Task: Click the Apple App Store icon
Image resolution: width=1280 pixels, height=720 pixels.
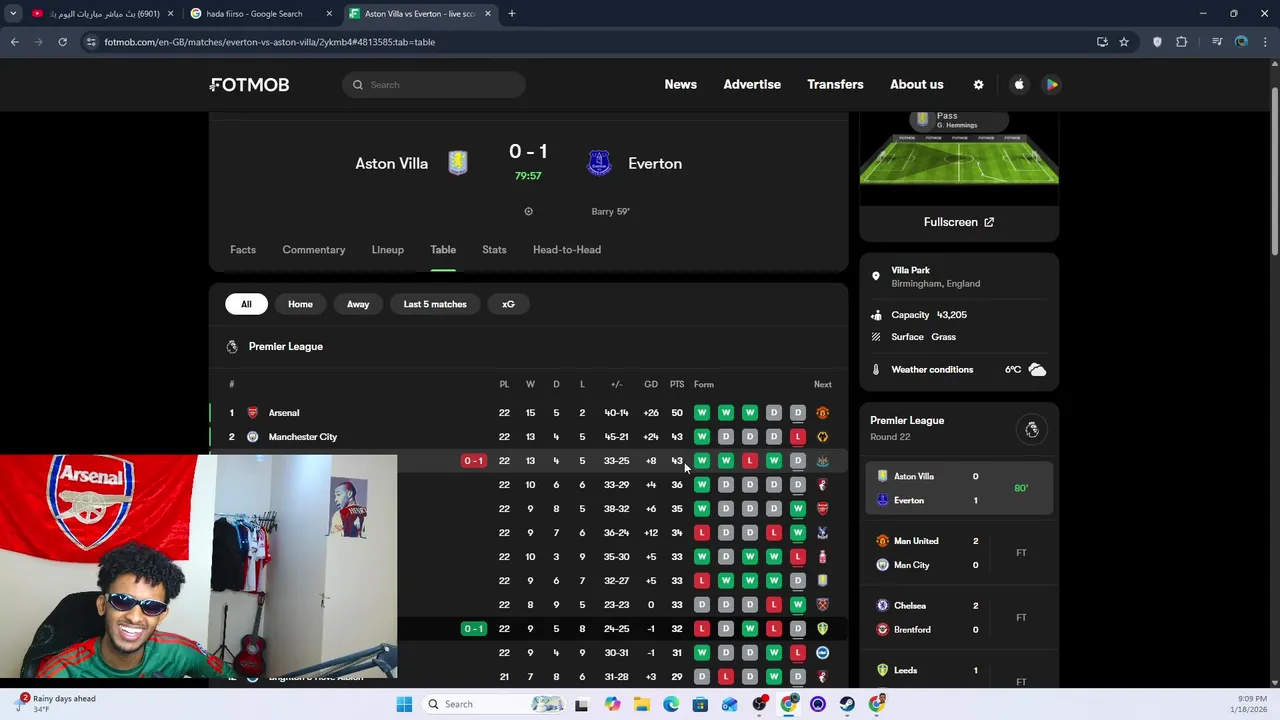Action: coord(1019,85)
